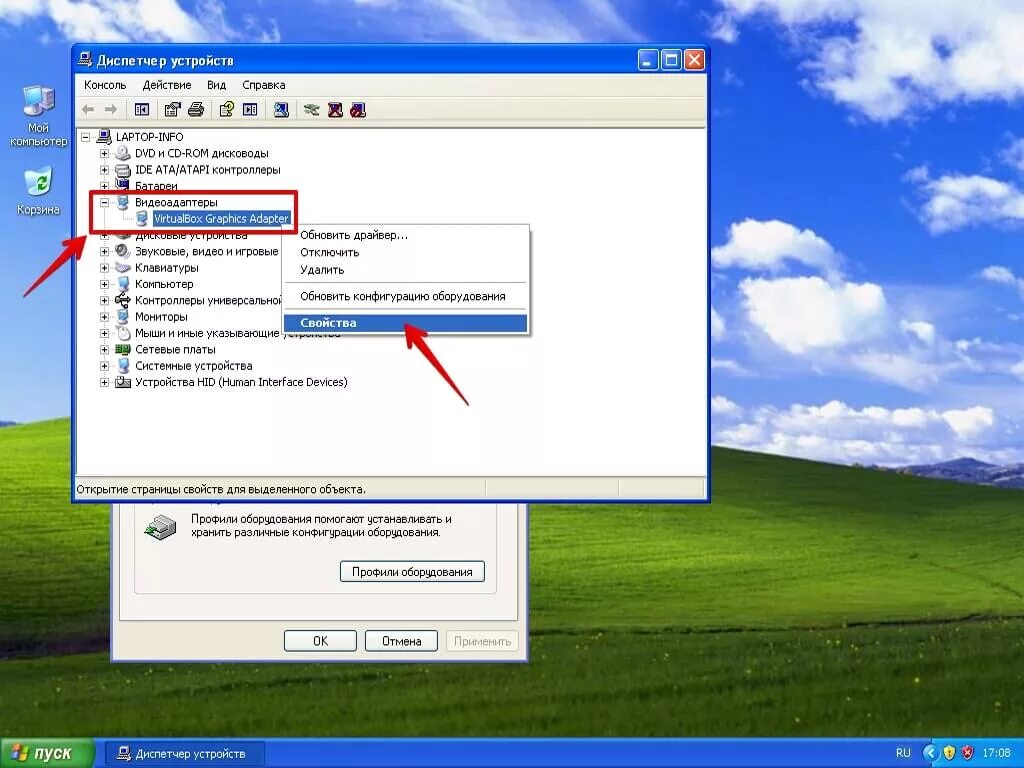Open the Консоль menu

104,85
